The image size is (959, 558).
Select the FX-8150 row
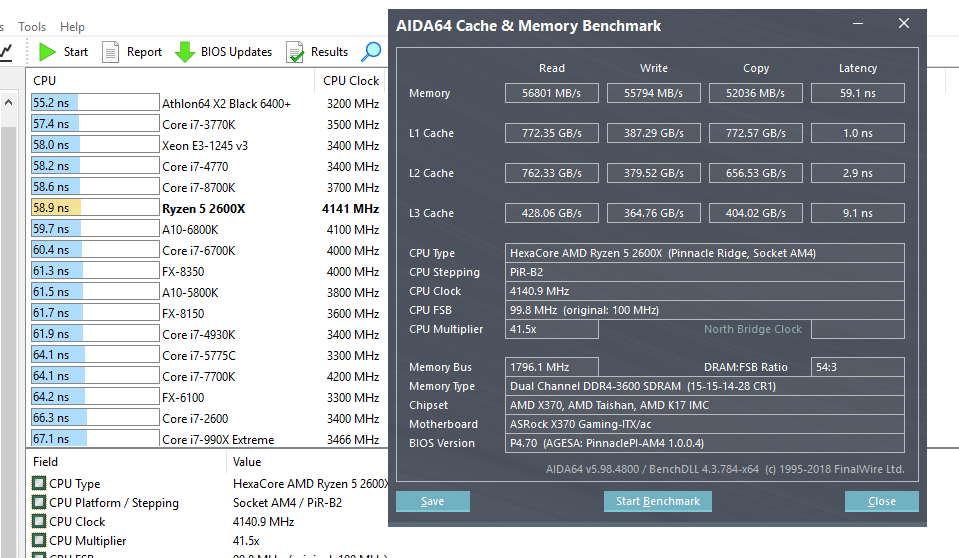(x=207, y=313)
